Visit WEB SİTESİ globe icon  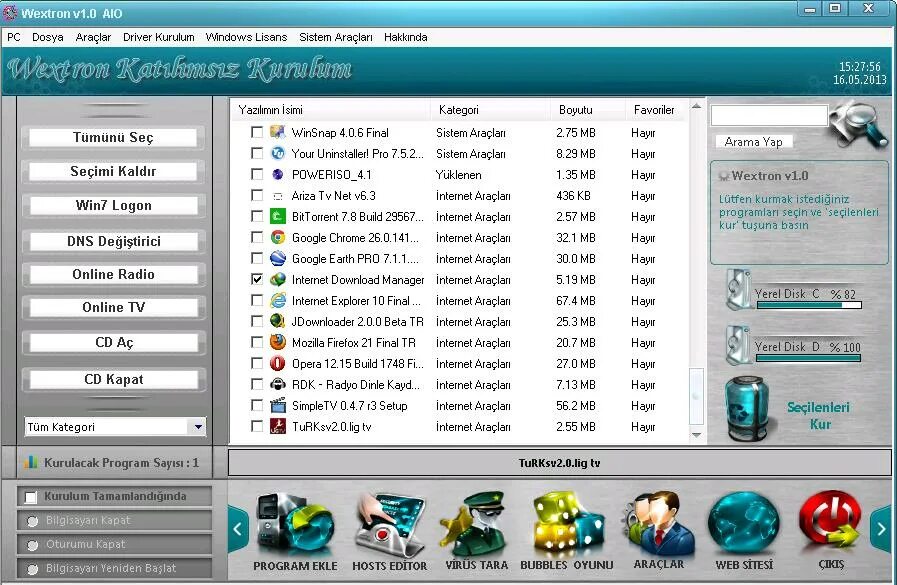point(744,523)
